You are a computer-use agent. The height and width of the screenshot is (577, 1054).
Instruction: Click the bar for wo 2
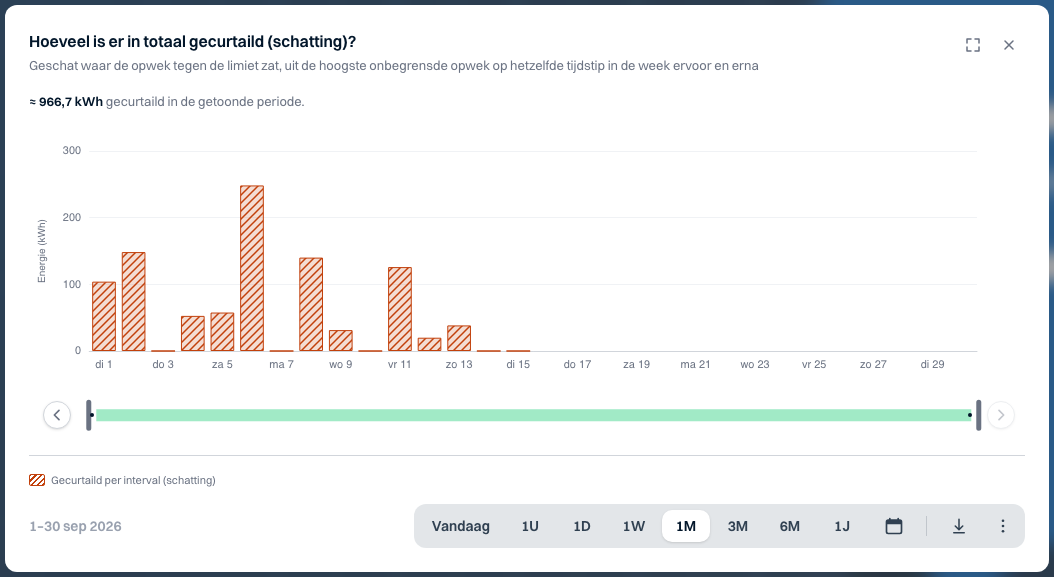[134, 301]
